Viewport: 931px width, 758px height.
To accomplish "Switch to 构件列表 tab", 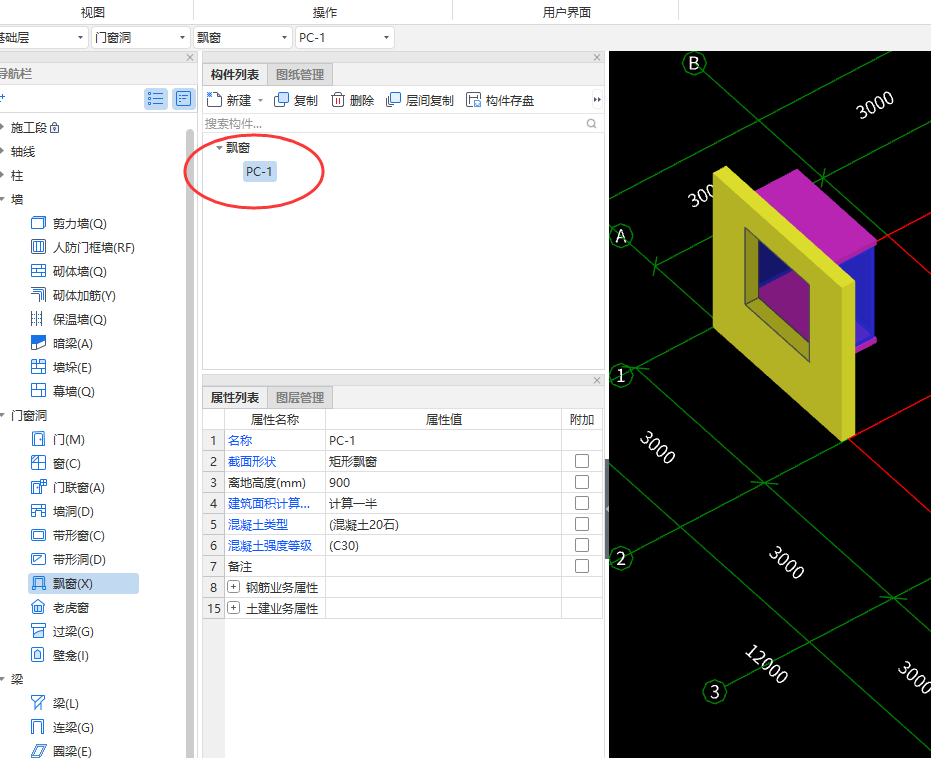I will pyautogui.click(x=235, y=75).
